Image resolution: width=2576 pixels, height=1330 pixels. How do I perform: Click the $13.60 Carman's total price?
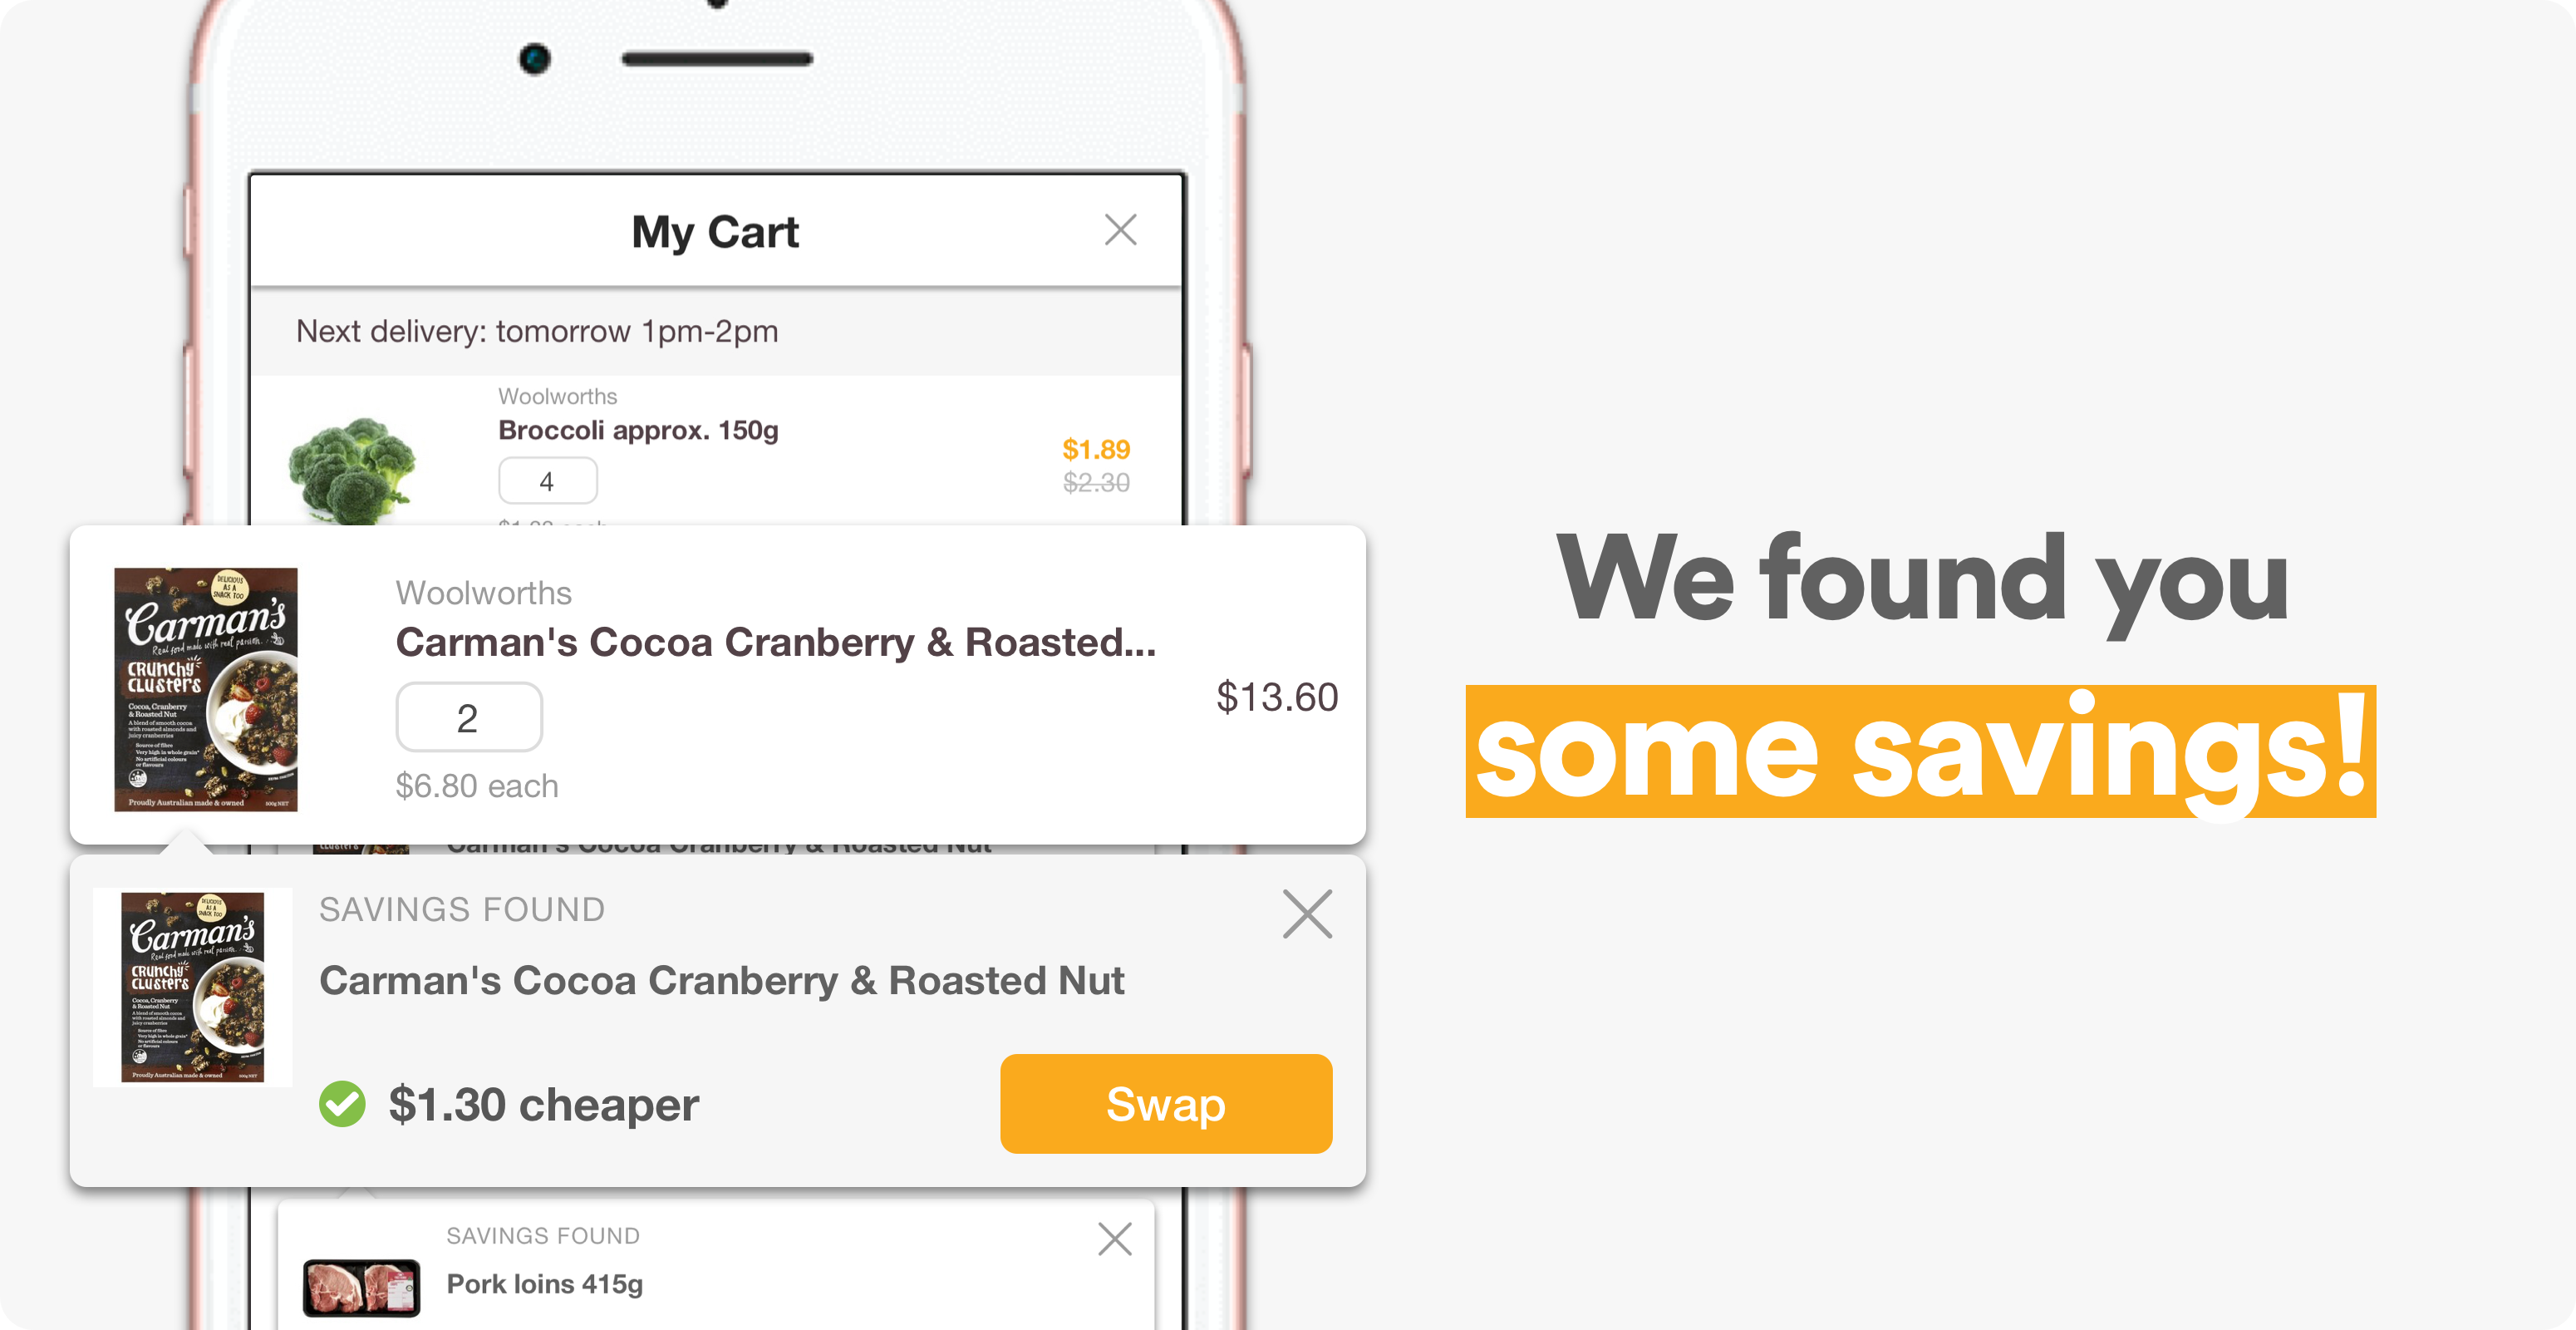point(1276,697)
